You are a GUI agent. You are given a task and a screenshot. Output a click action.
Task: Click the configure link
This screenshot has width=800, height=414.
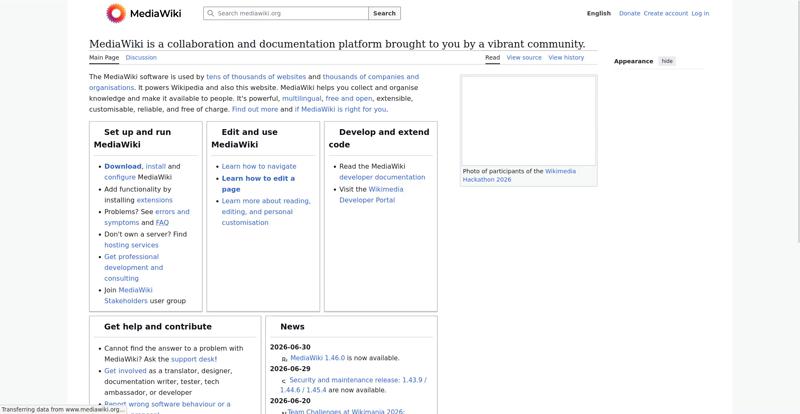click(120, 177)
